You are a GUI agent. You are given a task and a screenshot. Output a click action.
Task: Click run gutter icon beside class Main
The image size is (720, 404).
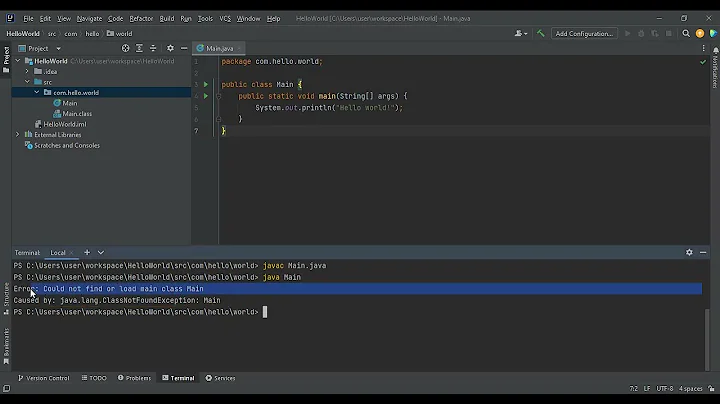click(x=206, y=84)
